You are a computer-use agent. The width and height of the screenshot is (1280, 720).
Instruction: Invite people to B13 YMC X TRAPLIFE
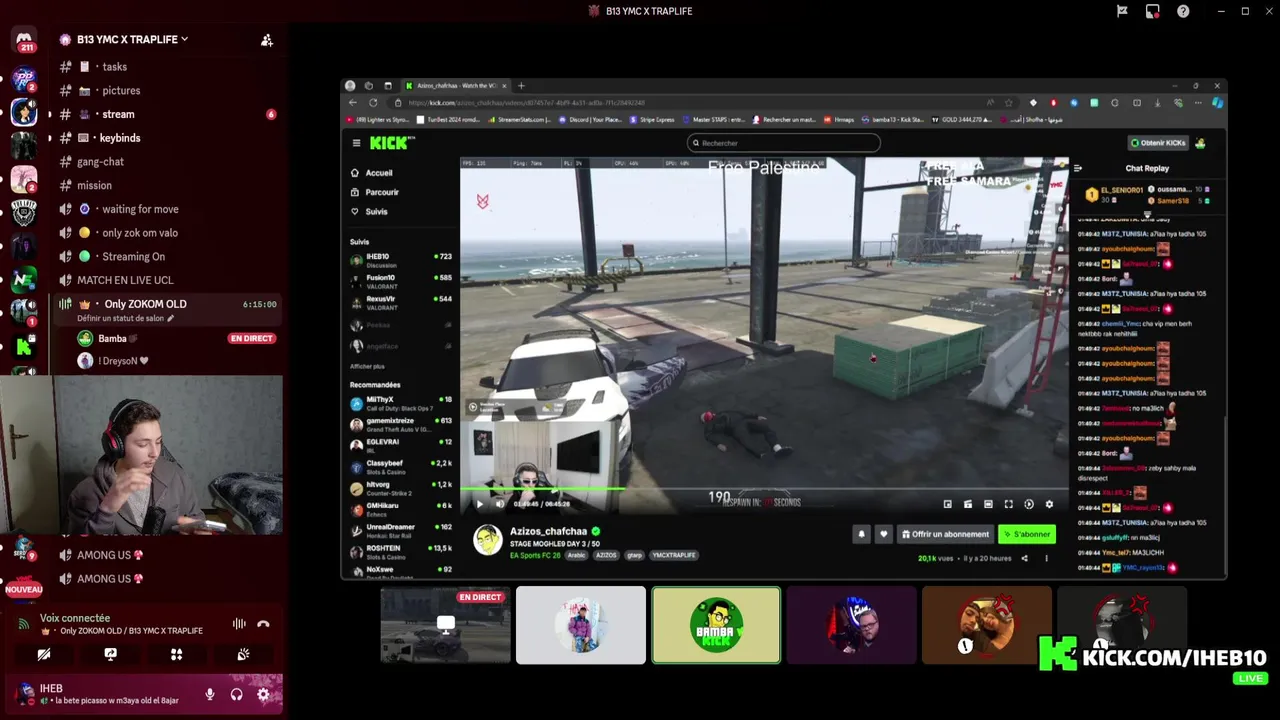[266, 40]
